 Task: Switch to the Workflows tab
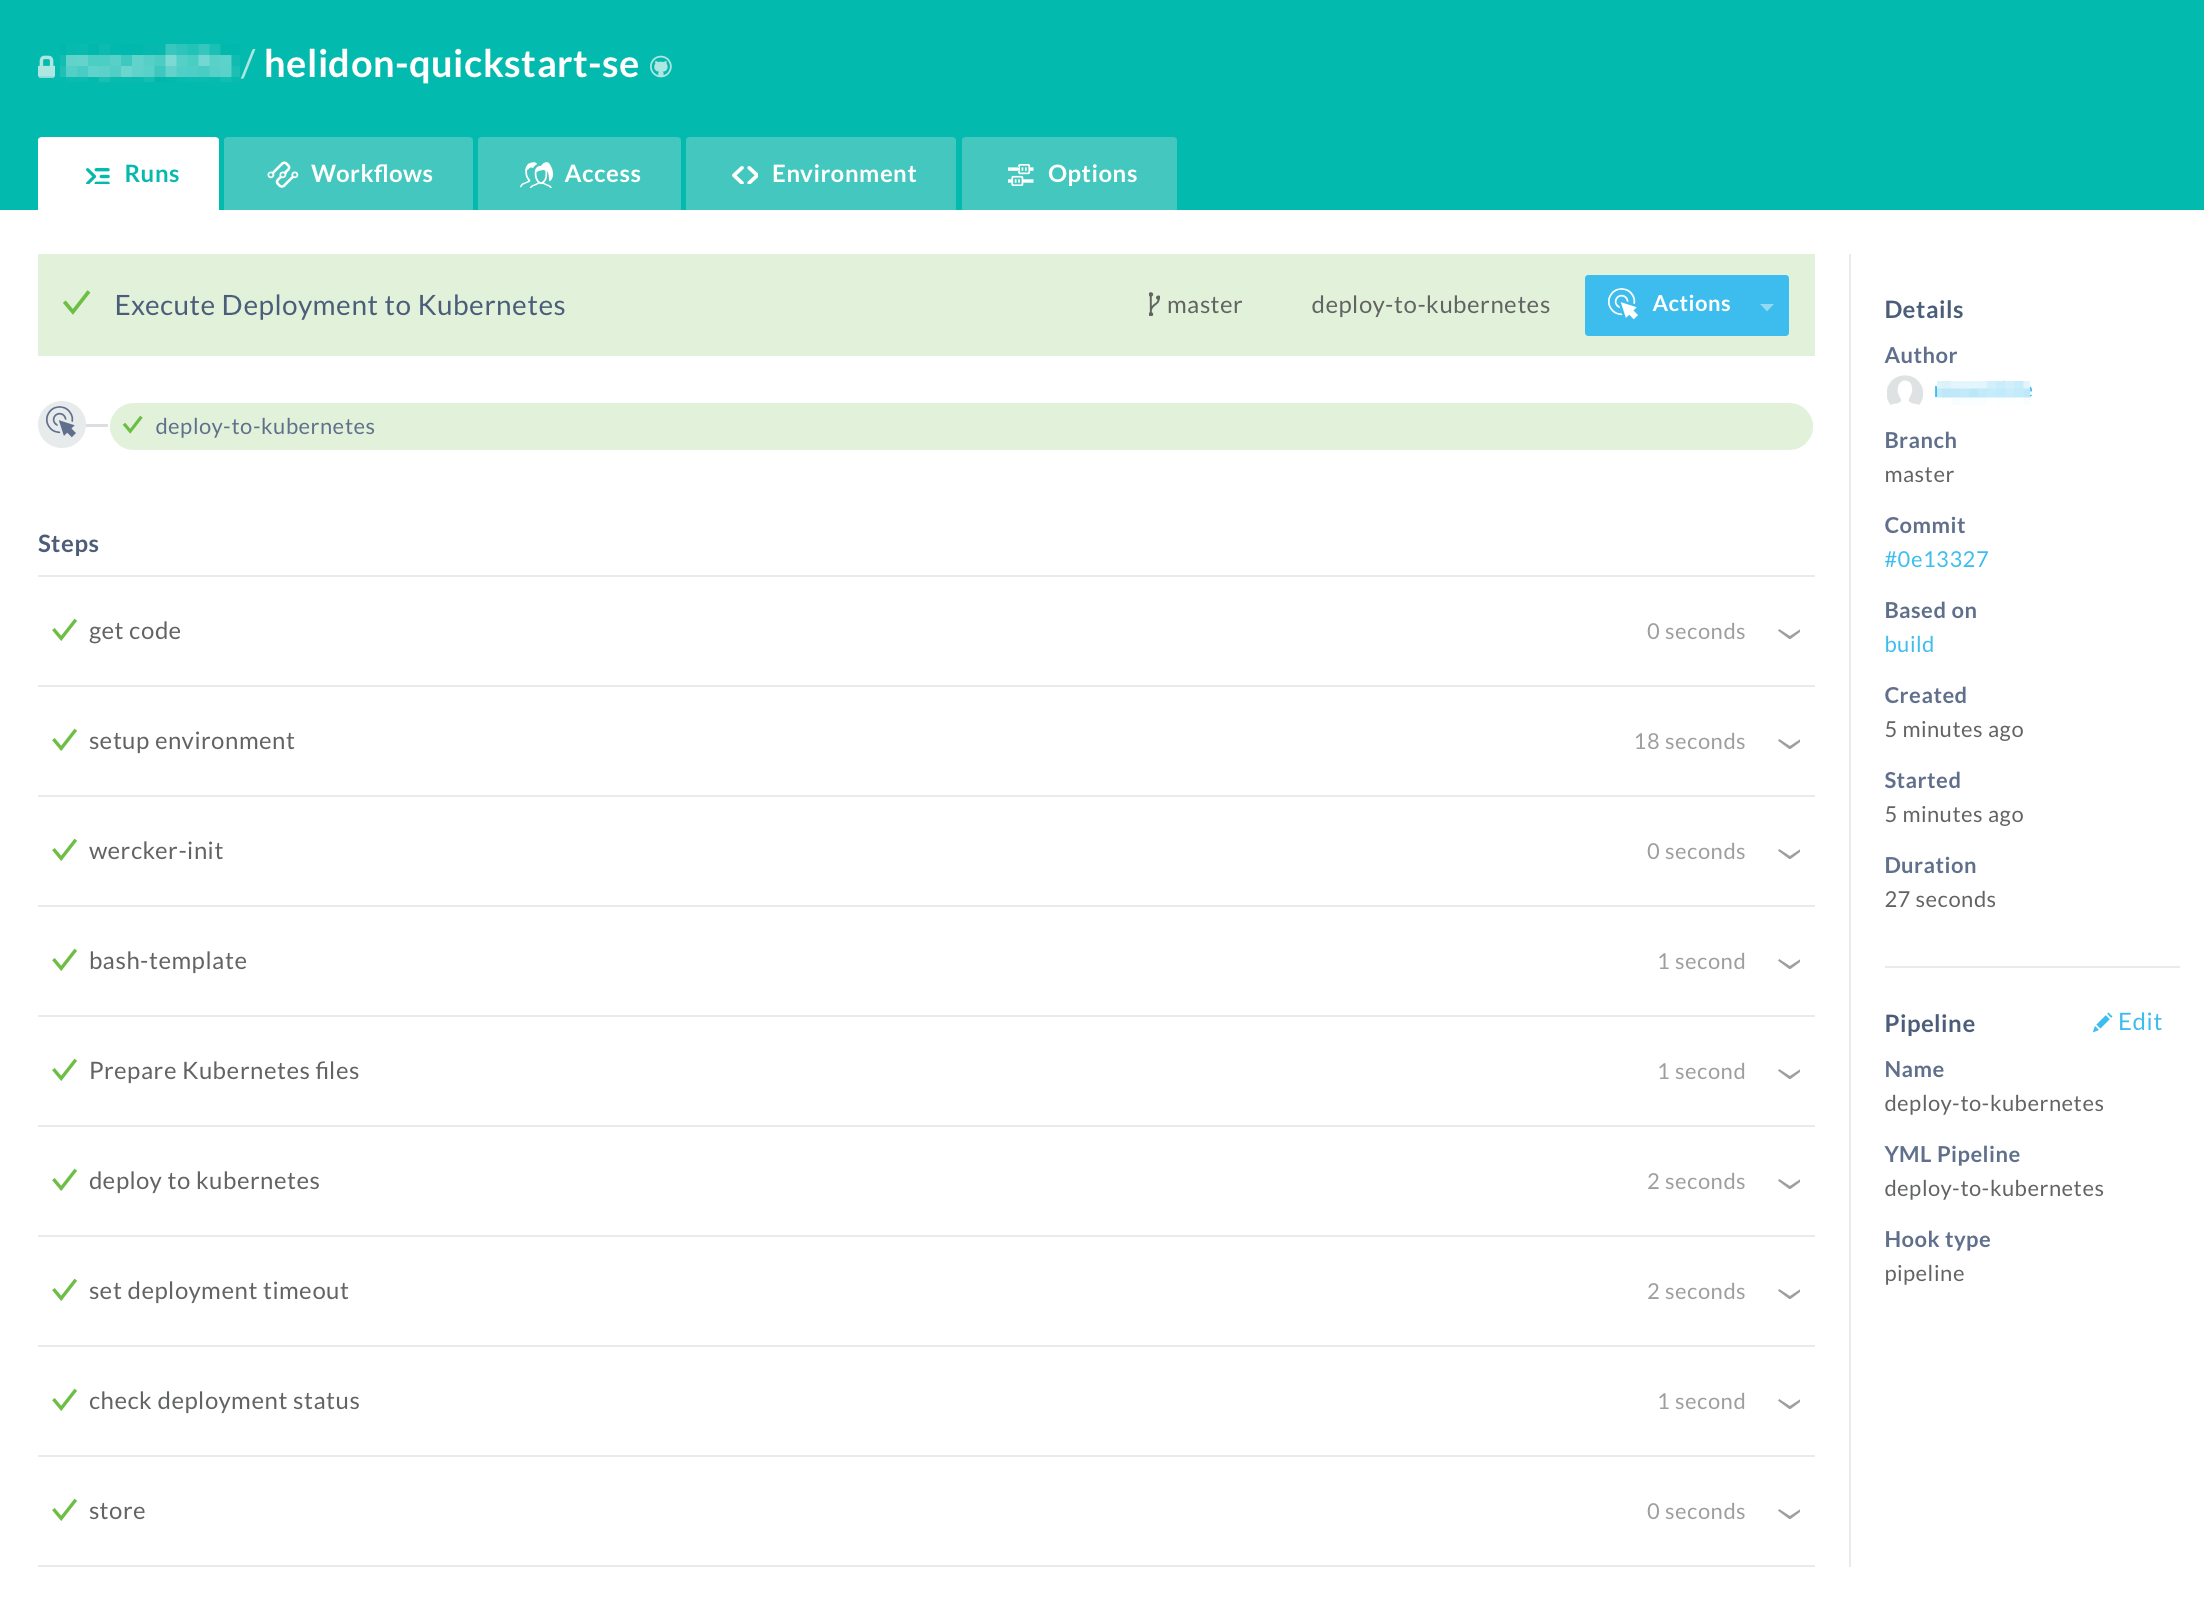point(349,174)
